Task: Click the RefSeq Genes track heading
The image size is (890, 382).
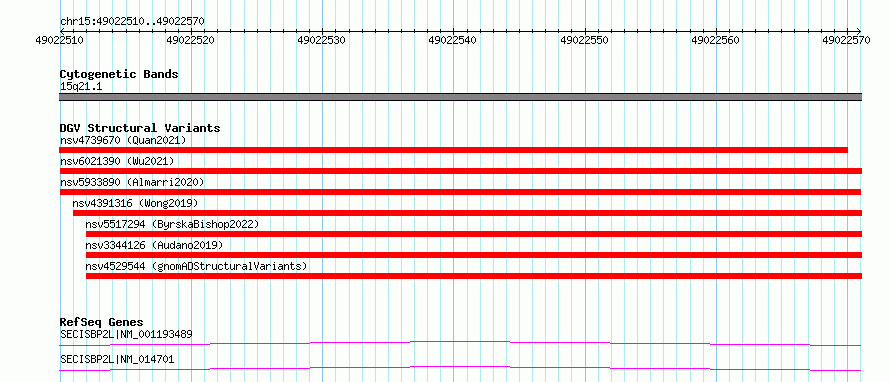Action: point(102,322)
